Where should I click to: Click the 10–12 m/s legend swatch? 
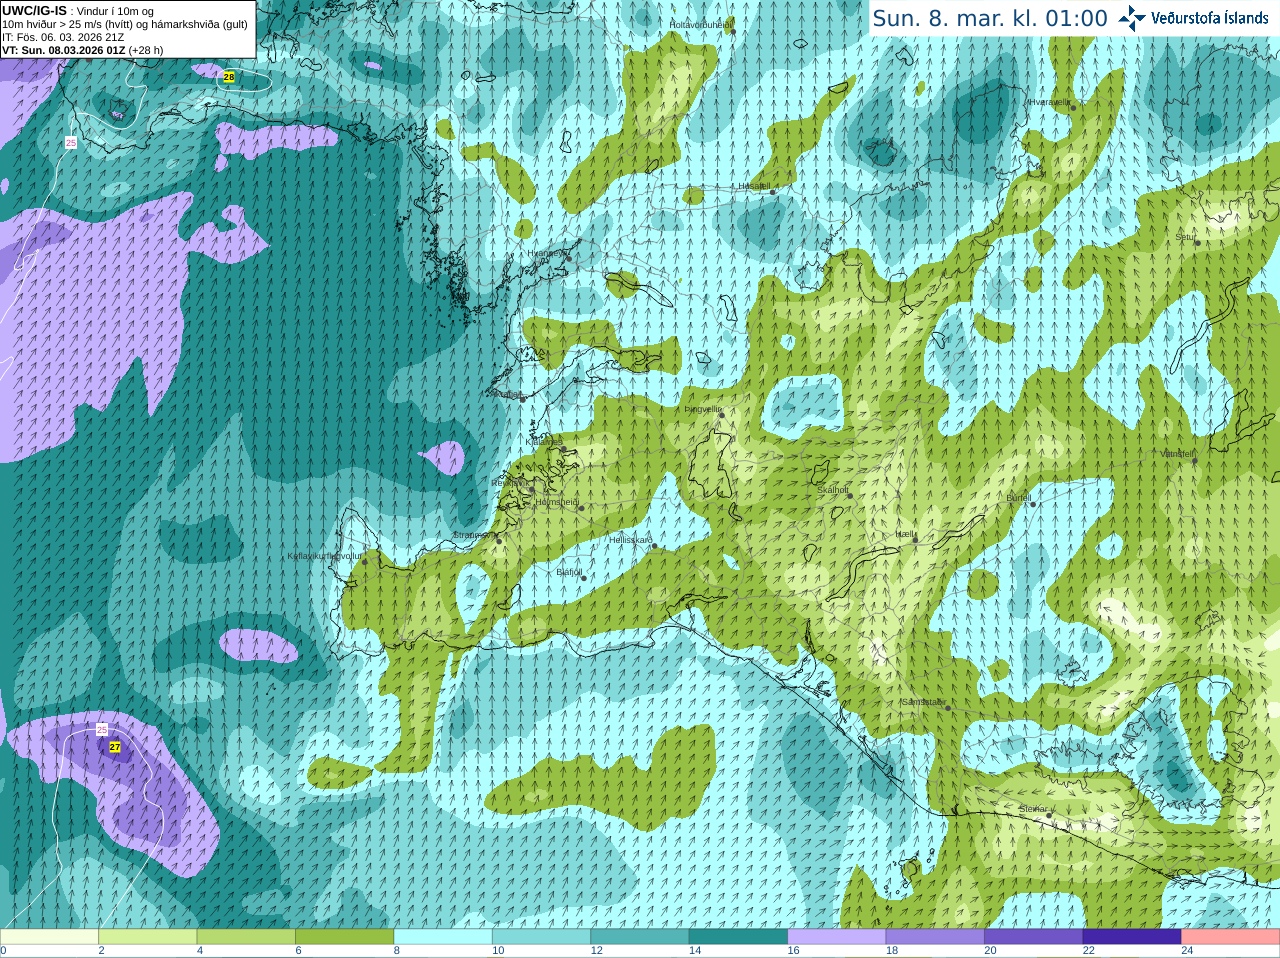coord(542,937)
